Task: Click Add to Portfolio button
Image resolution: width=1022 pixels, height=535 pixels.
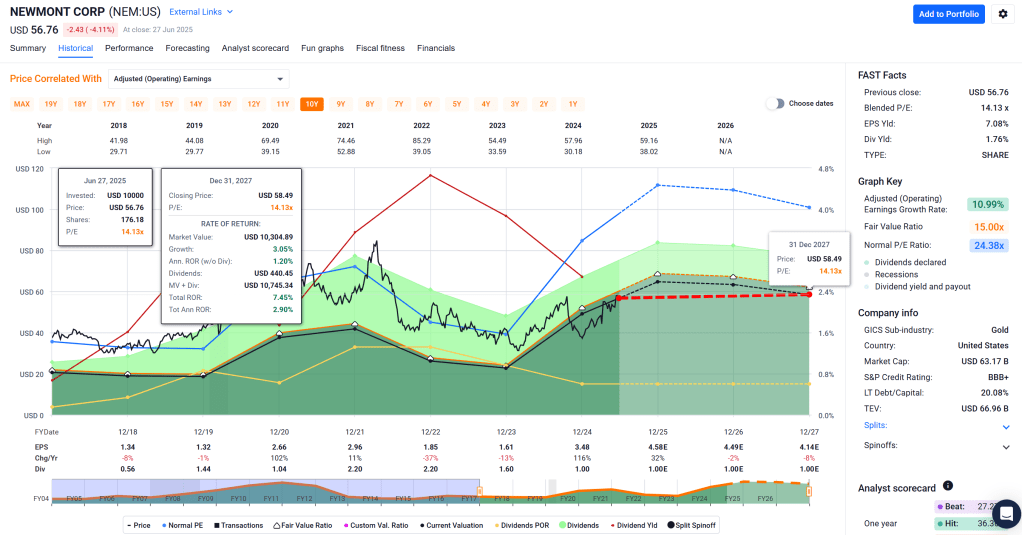Action: 948,14
